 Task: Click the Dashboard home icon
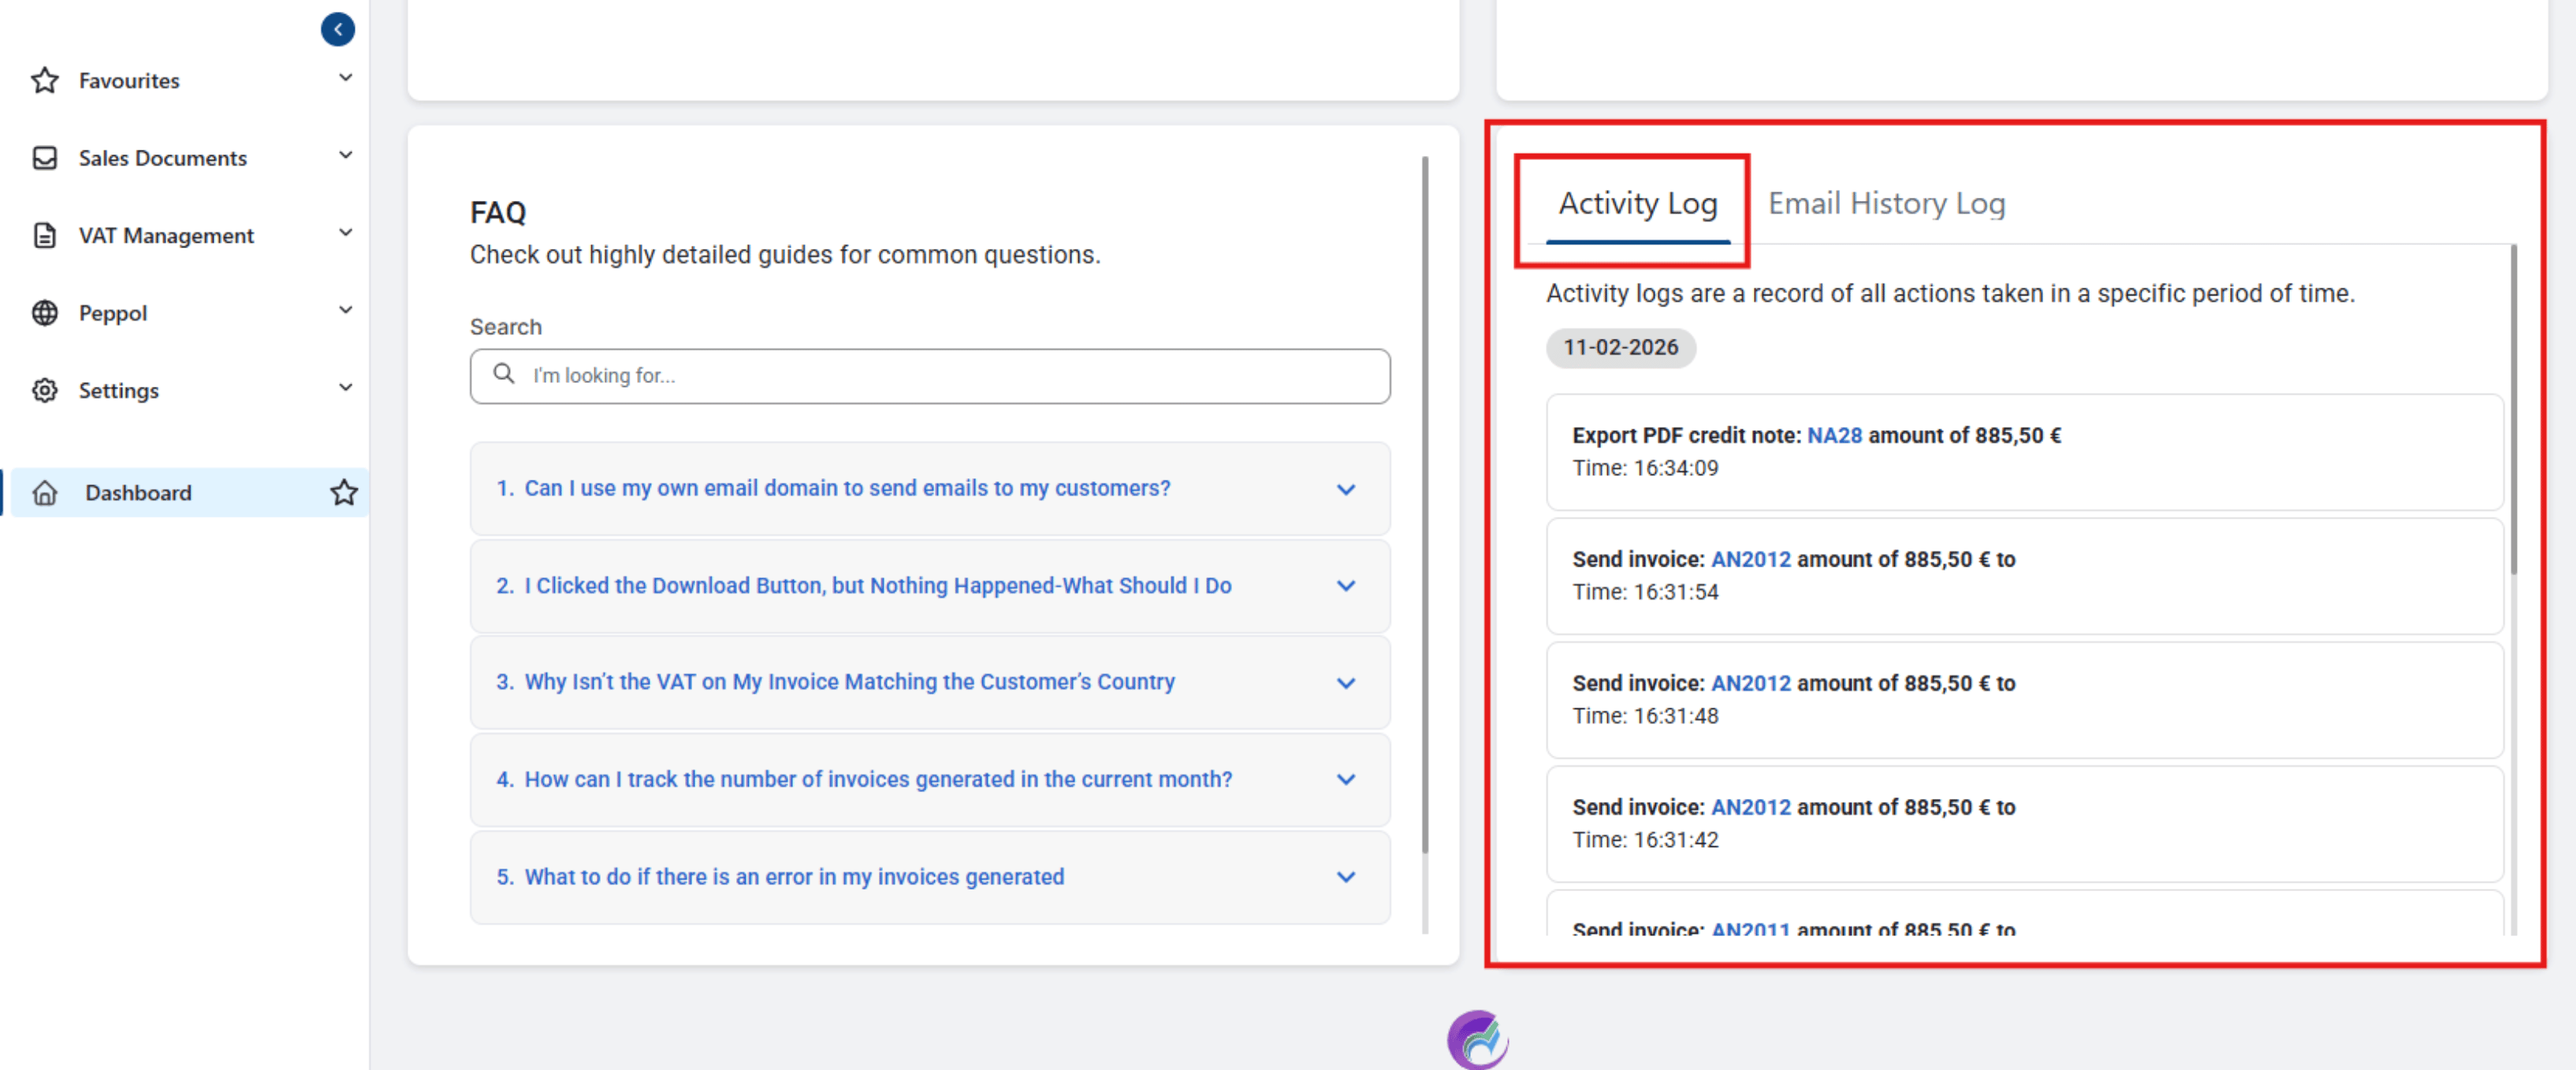click(x=44, y=493)
